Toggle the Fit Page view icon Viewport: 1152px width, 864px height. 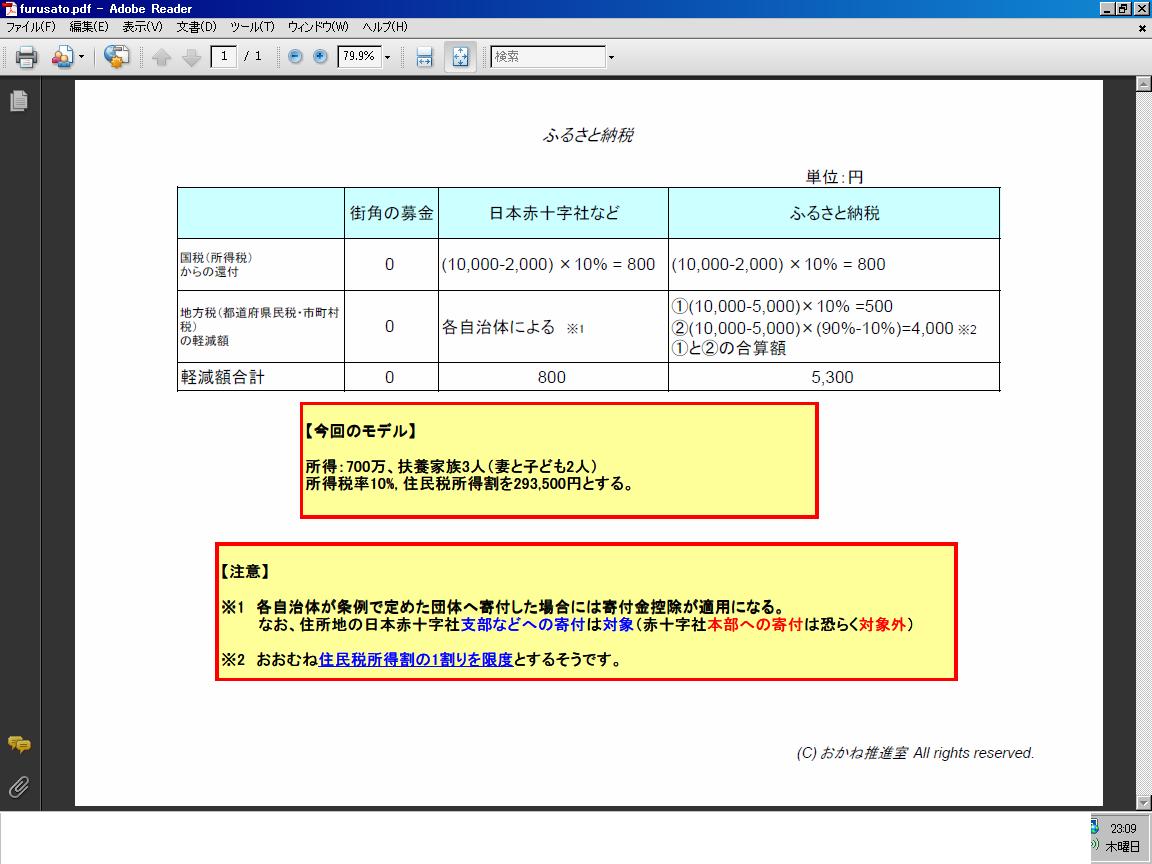[461, 57]
